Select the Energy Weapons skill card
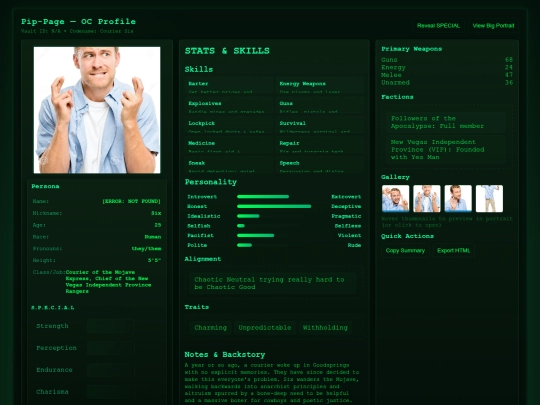 pyautogui.click(x=320, y=85)
